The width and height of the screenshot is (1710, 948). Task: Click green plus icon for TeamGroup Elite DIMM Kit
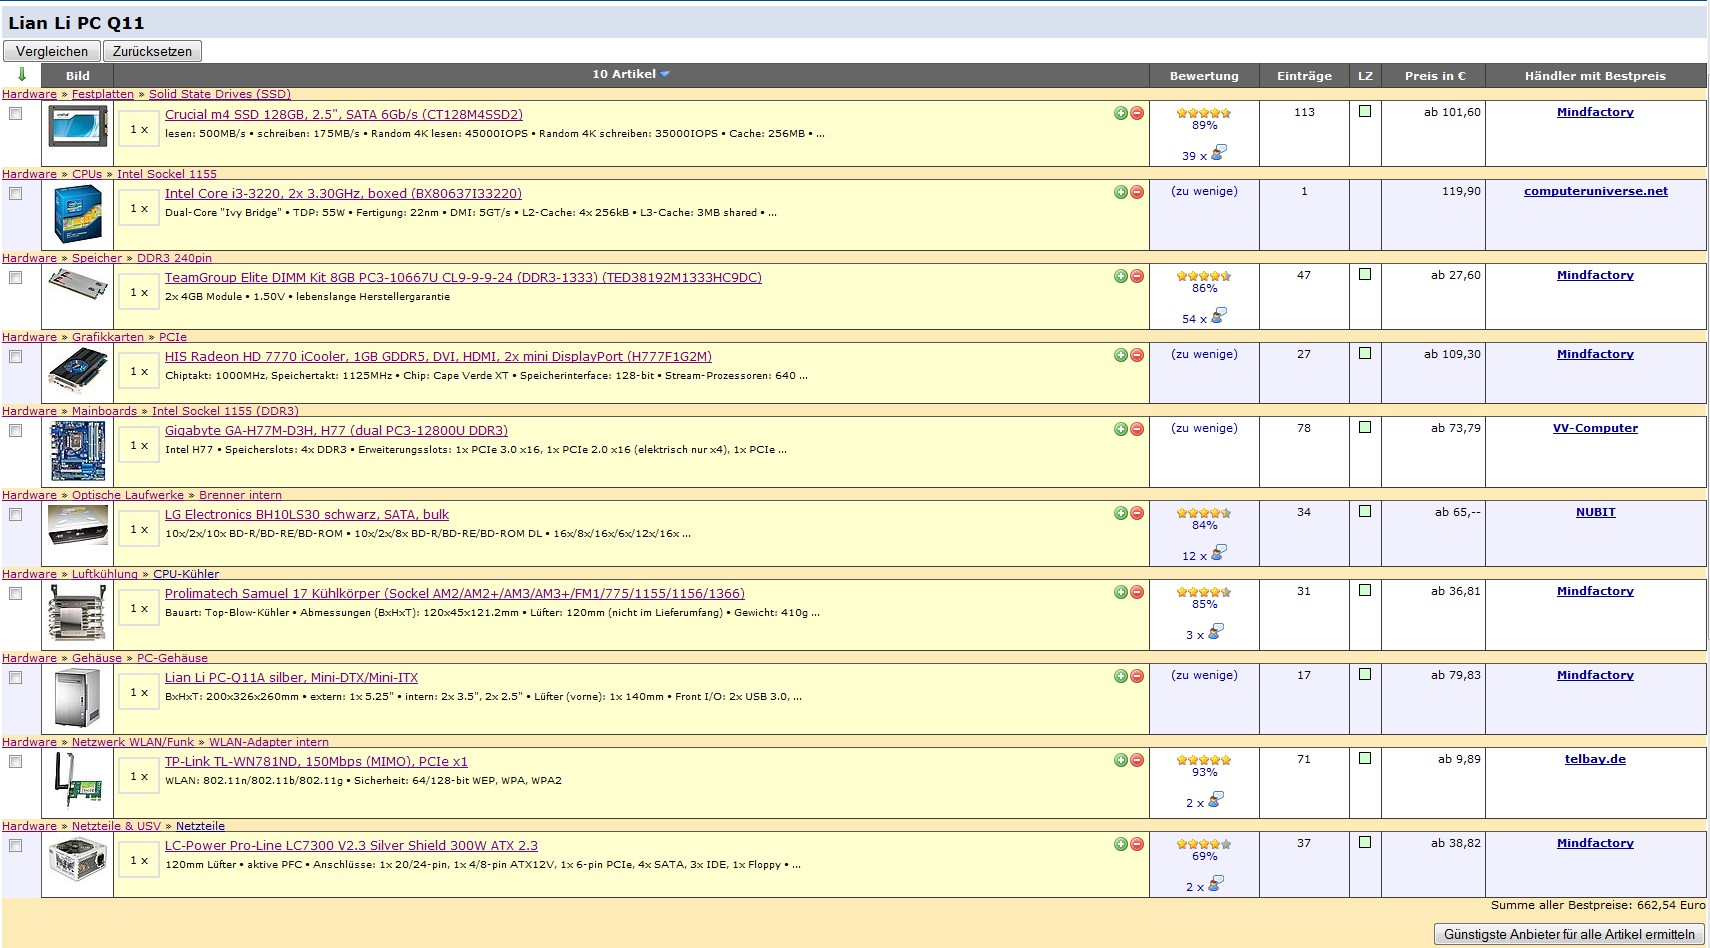click(x=1121, y=276)
